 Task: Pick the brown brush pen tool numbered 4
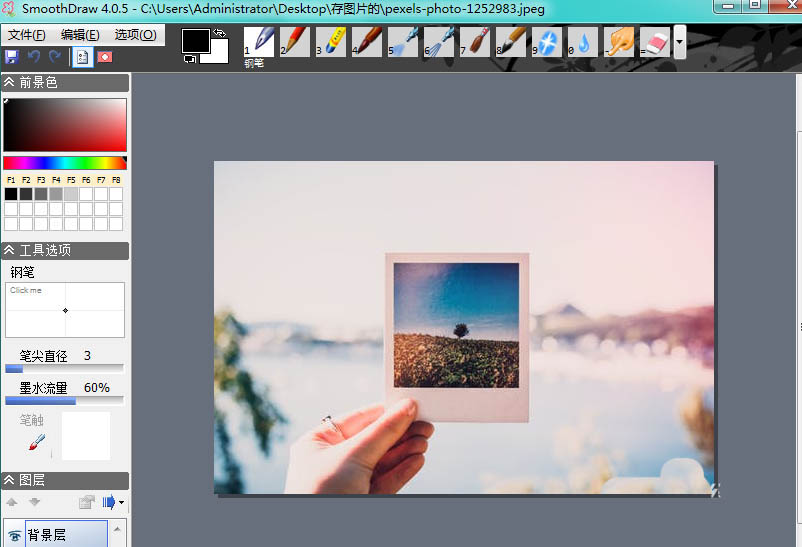pyautogui.click(x=367, y=41)
